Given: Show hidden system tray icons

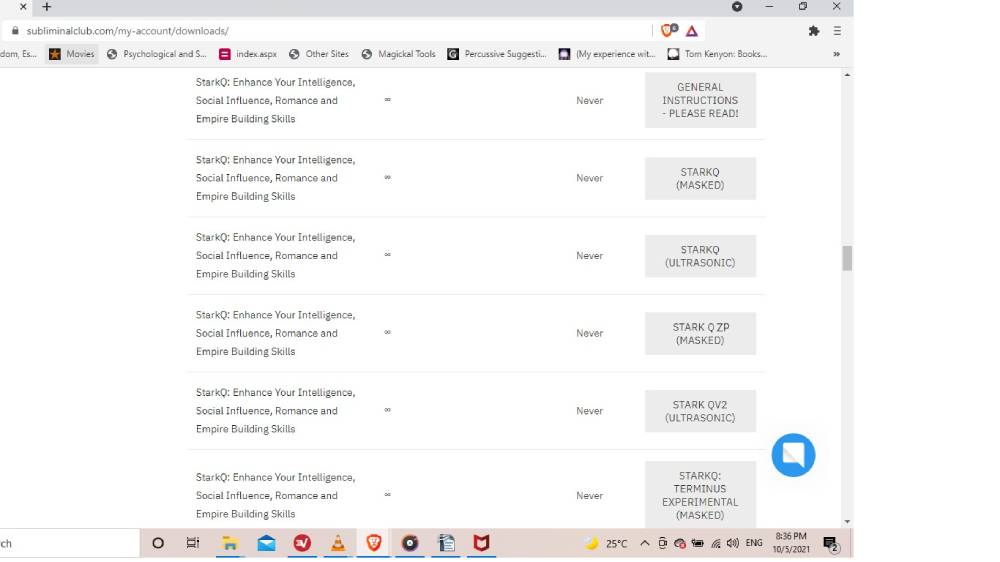Looking at the screenshot, I should (x=645, y=544).
